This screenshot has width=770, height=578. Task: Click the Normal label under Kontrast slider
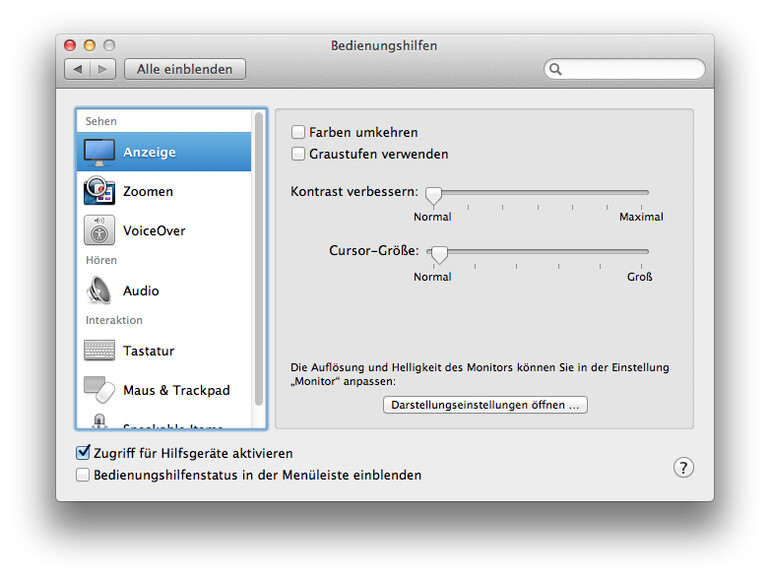click(432, 217)
